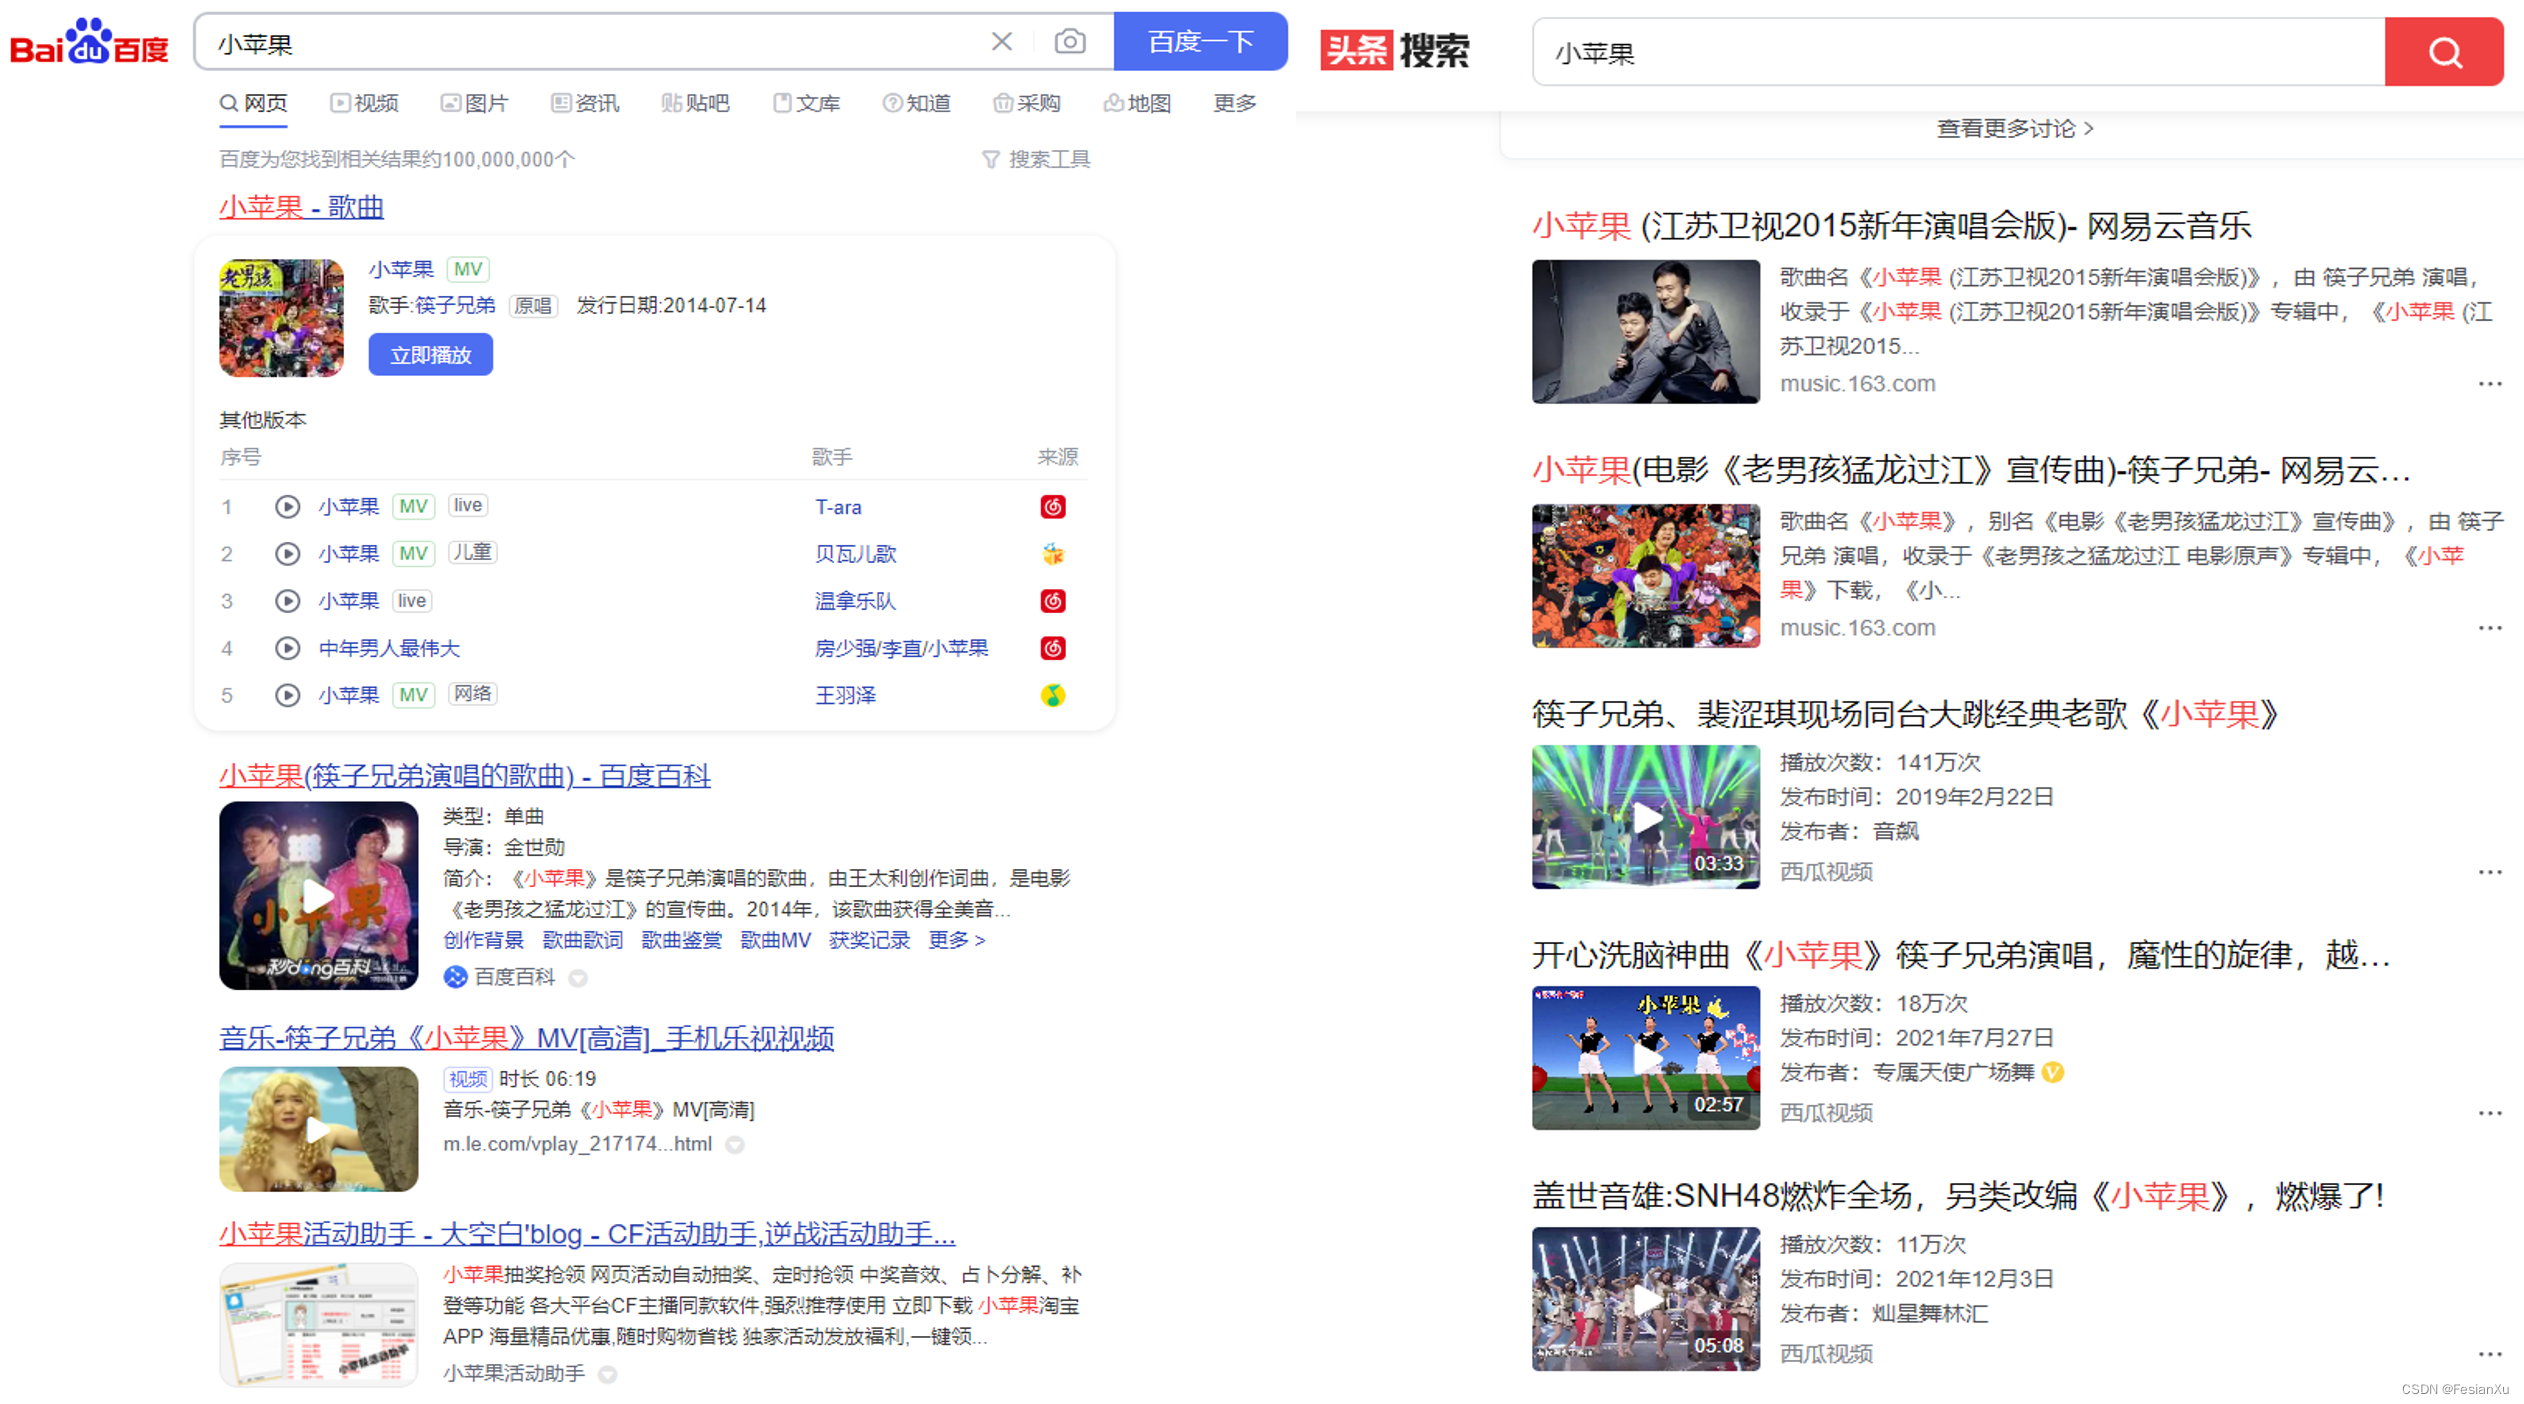Play the 温拿乐队 live version
Viewport: 2524px width, 1404px height.
click(287, 601)
